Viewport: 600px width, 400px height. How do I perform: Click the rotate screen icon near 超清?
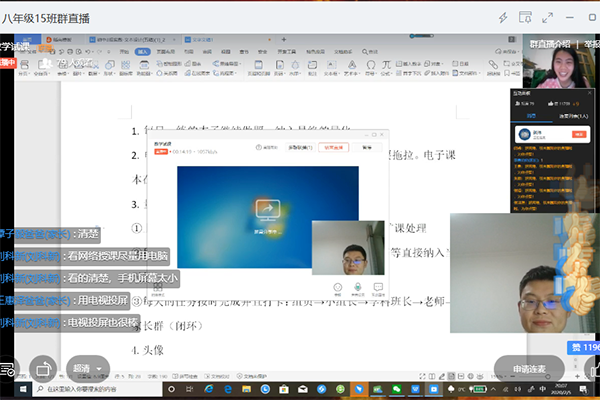point(43,369)
